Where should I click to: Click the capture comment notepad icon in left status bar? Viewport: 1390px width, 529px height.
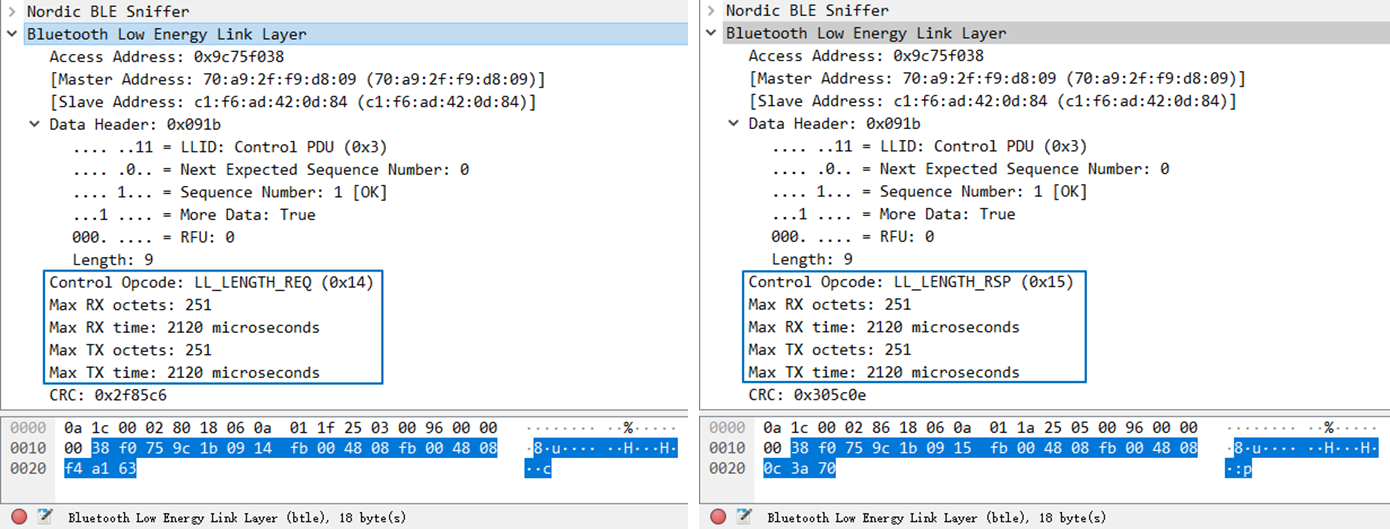(44, 517)
